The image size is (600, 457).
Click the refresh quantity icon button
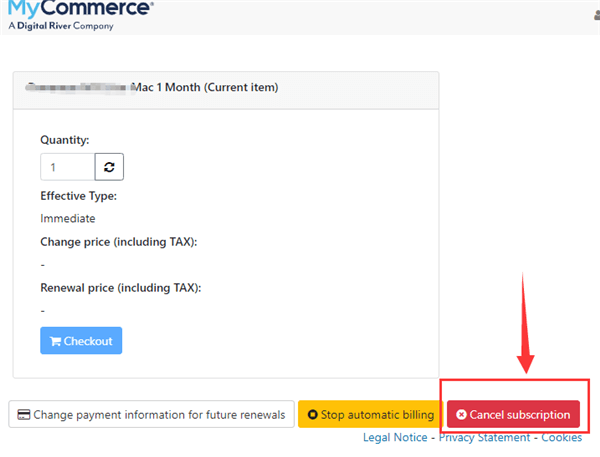click(109, 166)
